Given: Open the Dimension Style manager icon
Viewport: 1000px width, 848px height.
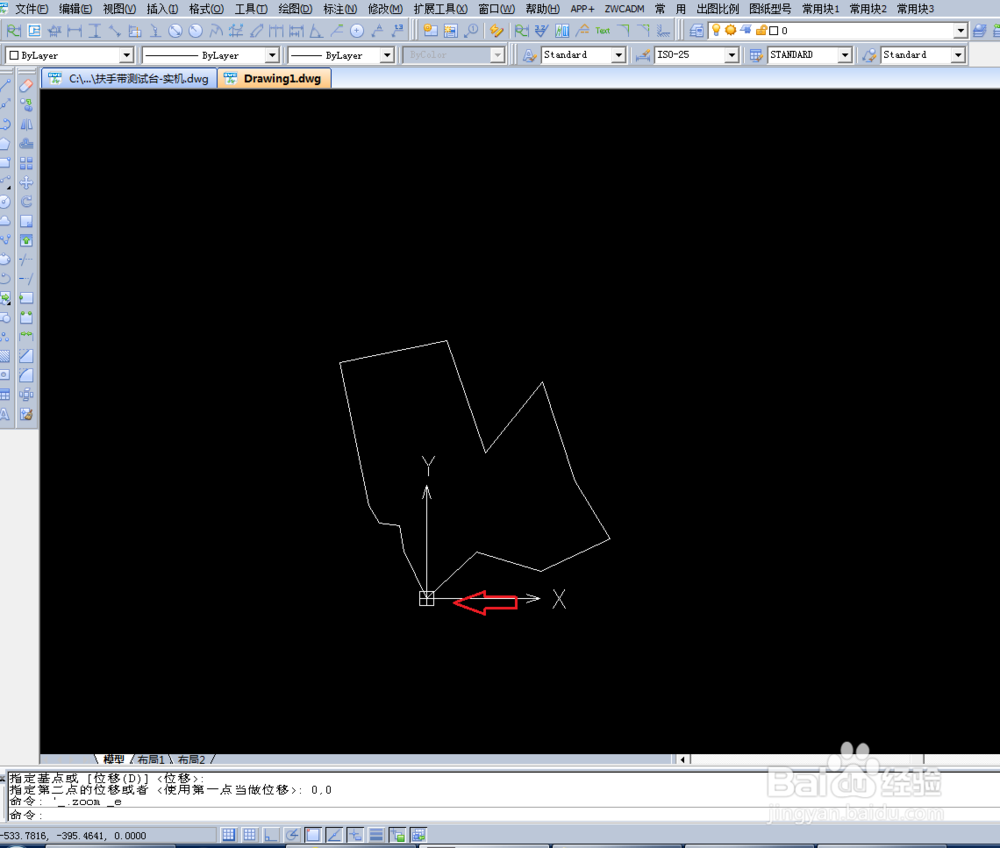Looking at the screenshot, I should point(643,55).
